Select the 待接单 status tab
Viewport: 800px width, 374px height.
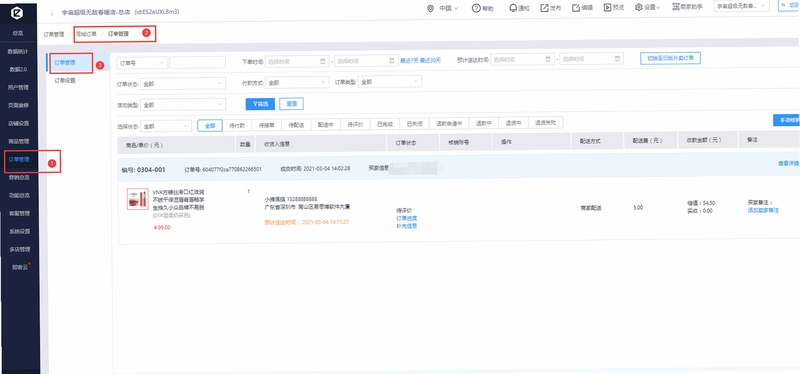tap(267, 125)
